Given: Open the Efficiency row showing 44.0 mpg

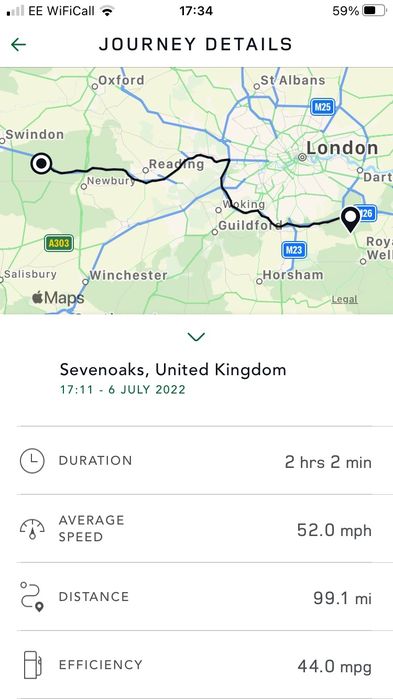Looking at the screenshot, I should coord(196,665).
